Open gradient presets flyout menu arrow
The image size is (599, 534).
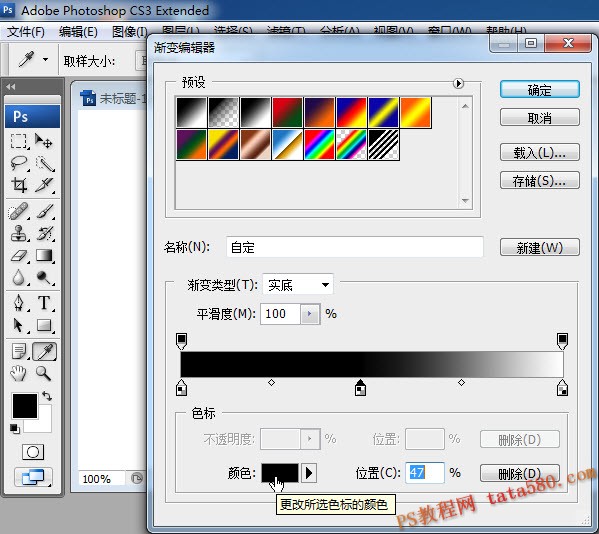(458, 83)
